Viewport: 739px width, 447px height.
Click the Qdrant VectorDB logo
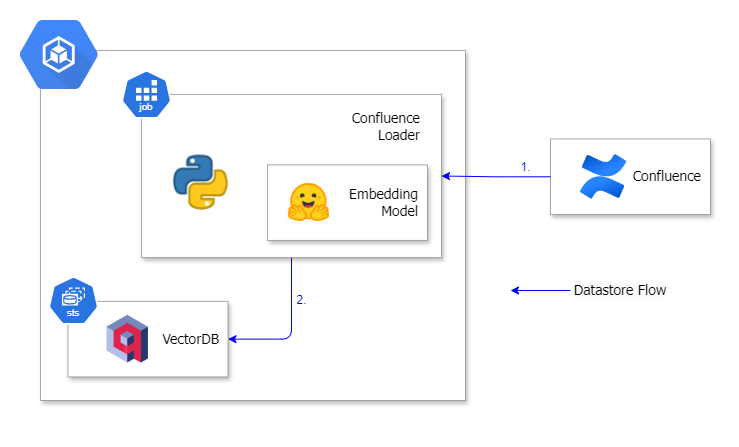point(127,339)
